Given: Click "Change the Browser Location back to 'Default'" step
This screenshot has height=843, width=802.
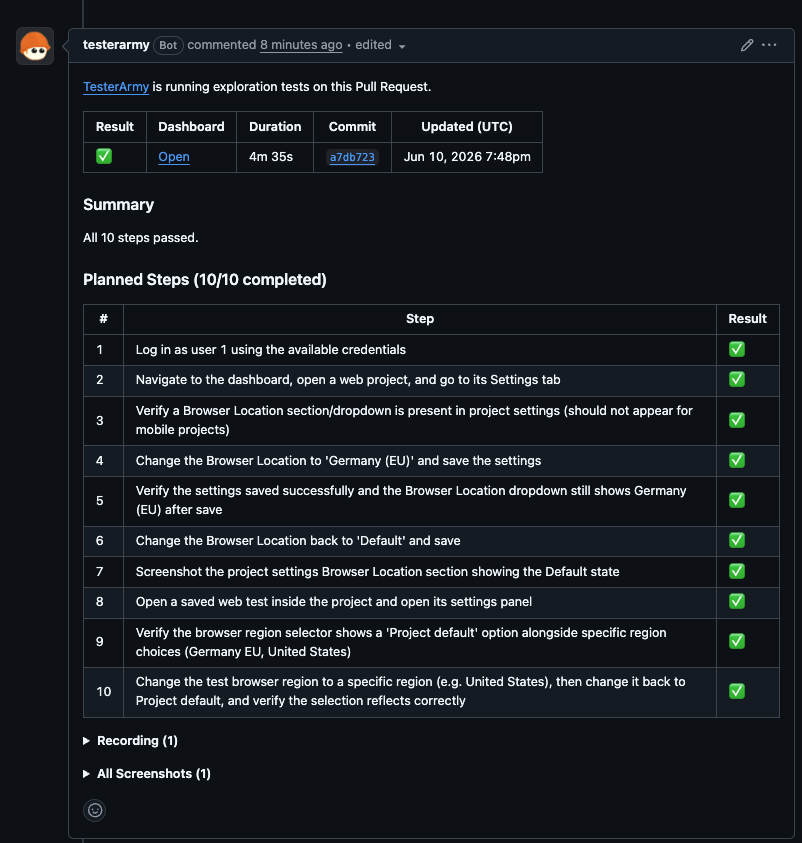Looking at the screenshot, I should (298, 541).
